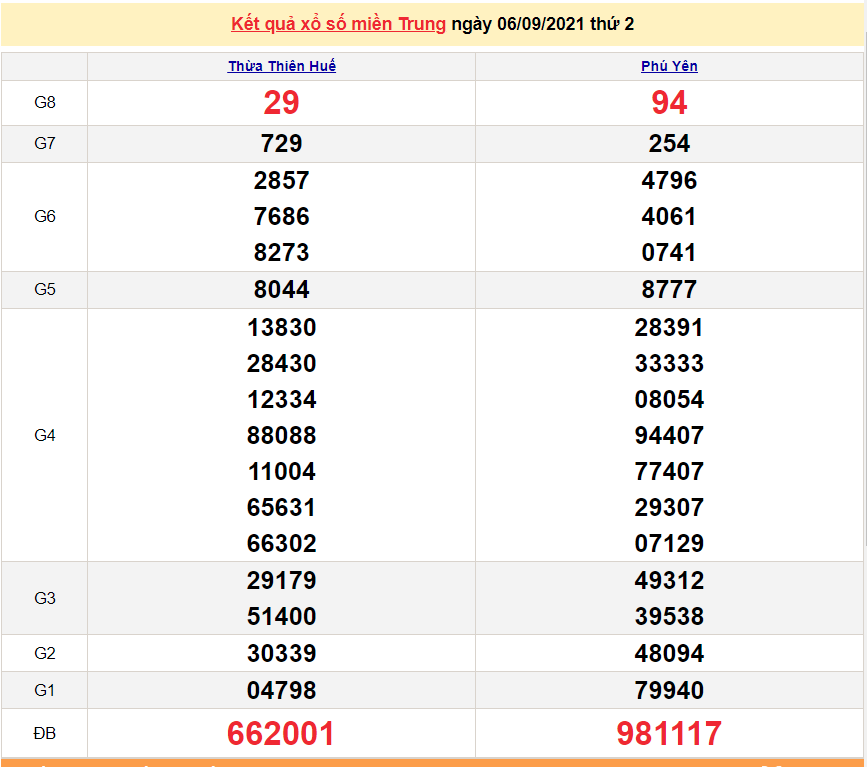Select the G2 number 30339
Viewport: 867px width, 767px height.
(x=281, y=653)
